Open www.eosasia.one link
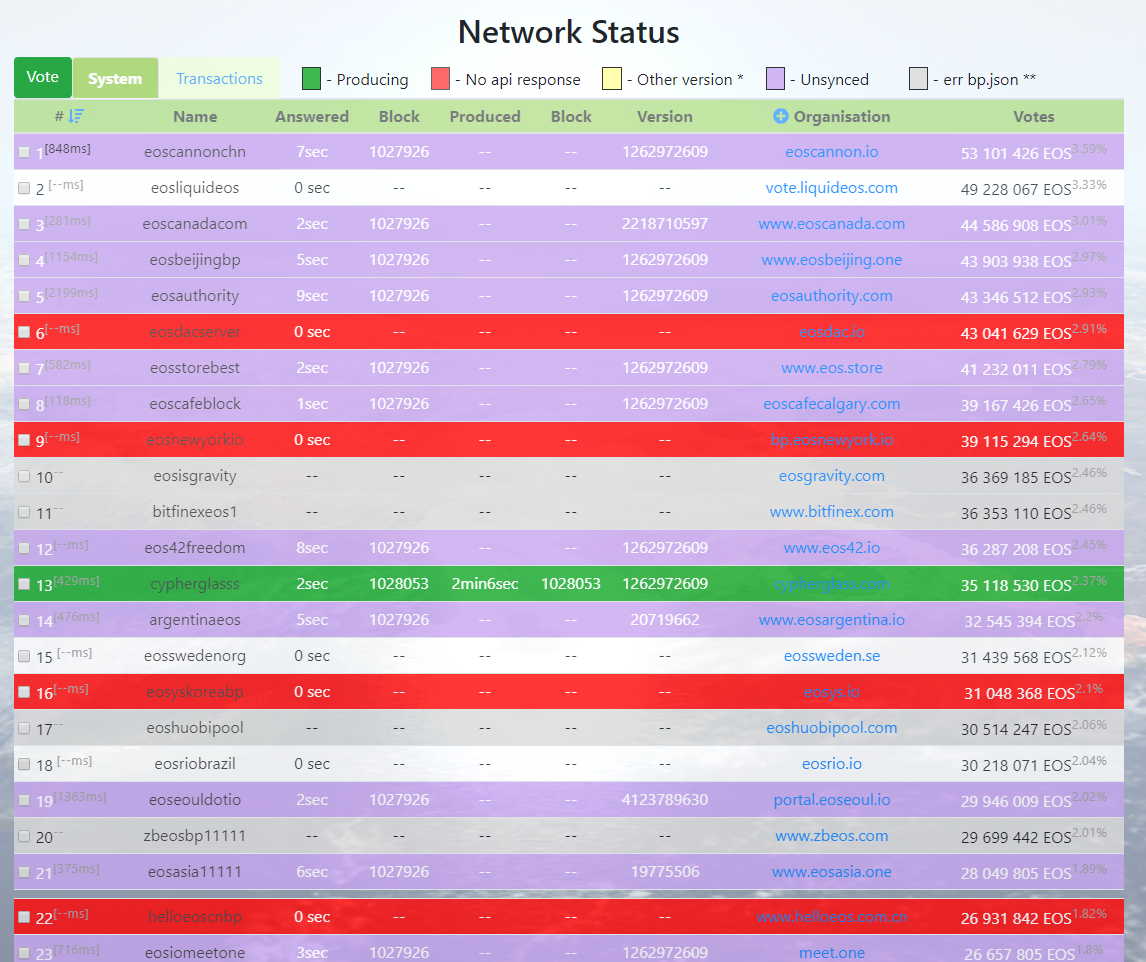Viewport: 1146px width, 962px height. [832, 871]
